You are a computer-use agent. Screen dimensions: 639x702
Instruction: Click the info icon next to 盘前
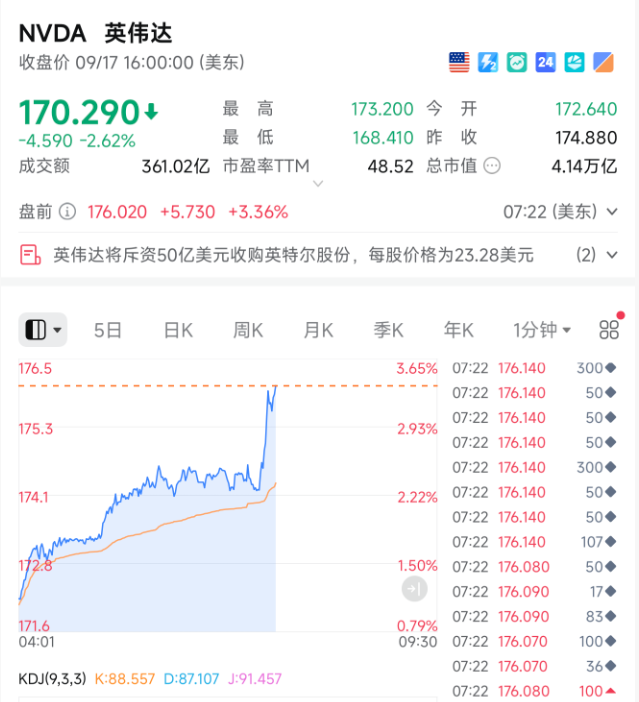point(67,212)
